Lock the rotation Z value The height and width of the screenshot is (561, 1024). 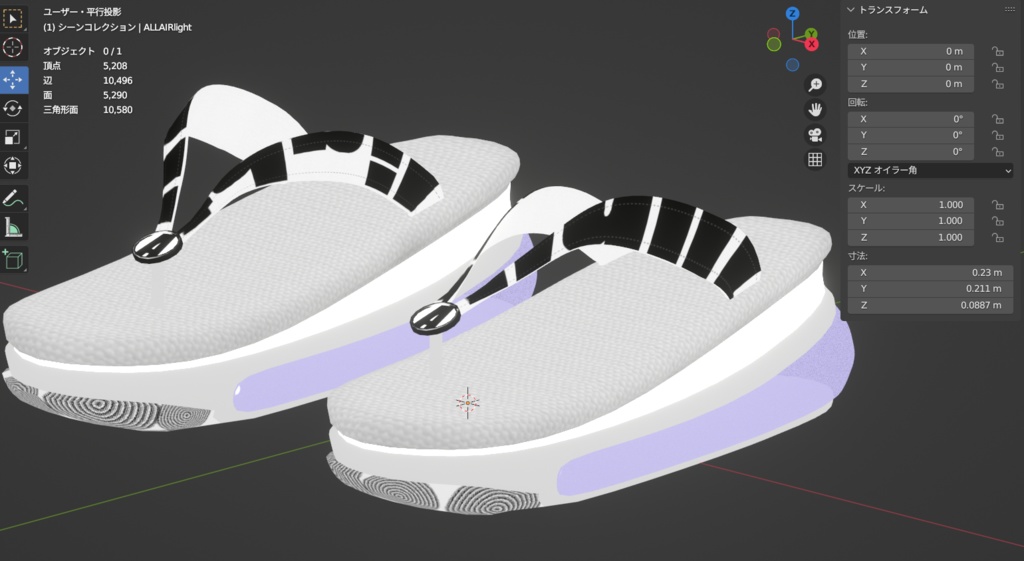pos(997,152)
